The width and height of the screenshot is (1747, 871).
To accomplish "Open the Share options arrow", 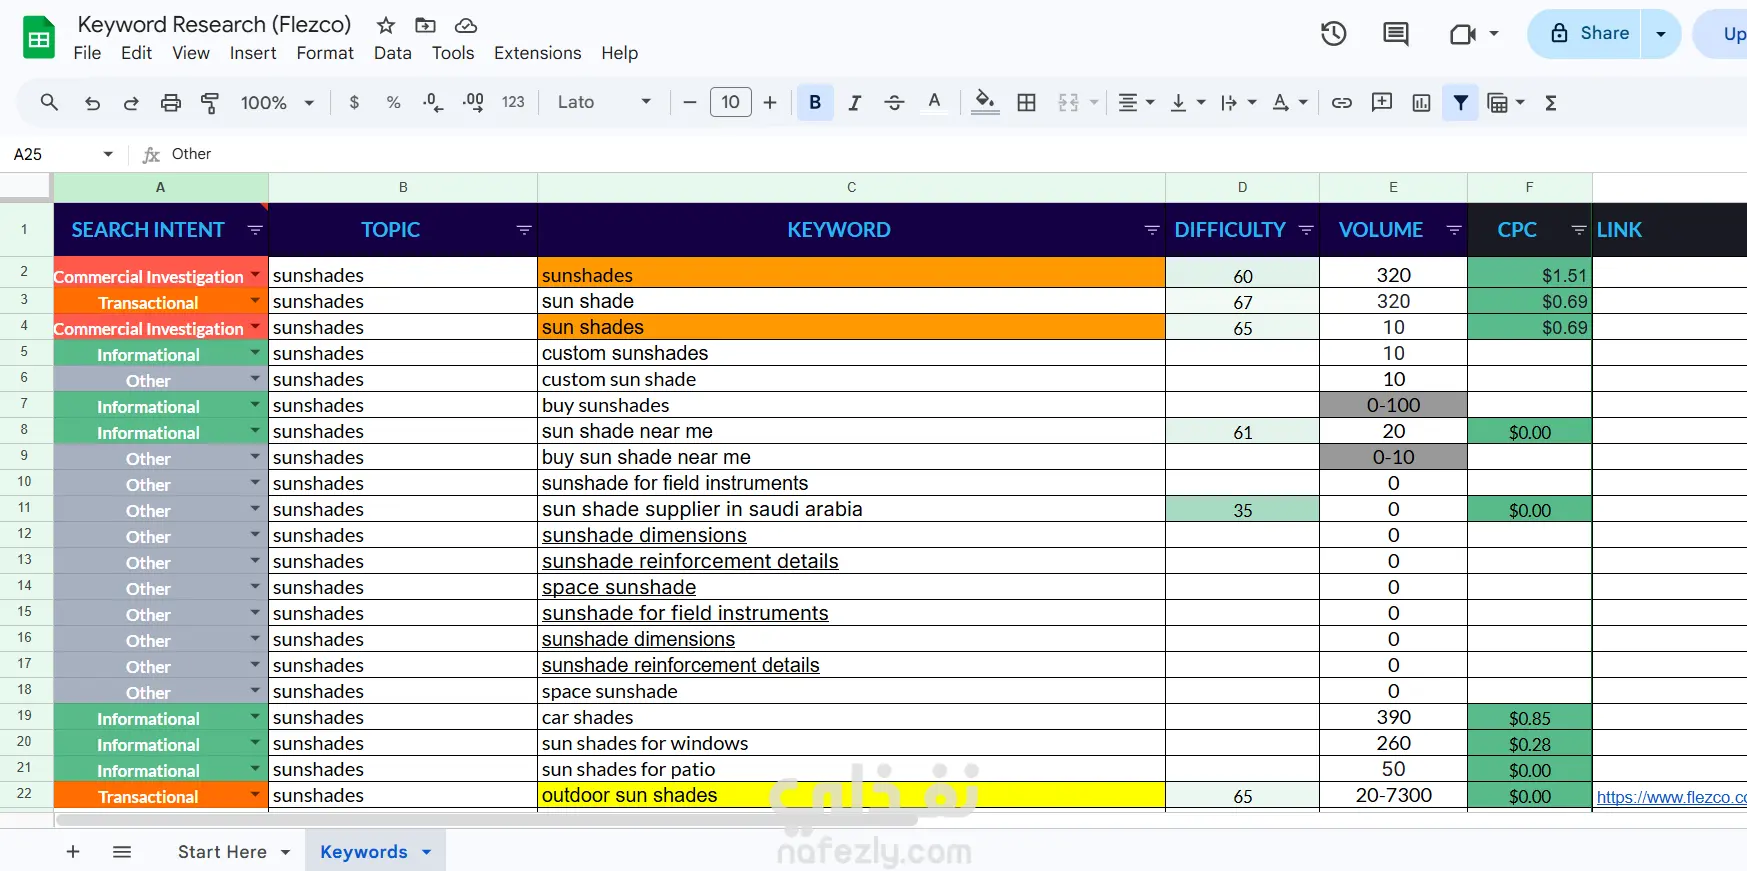I will pyautogui.click(x=1661, y=34).
